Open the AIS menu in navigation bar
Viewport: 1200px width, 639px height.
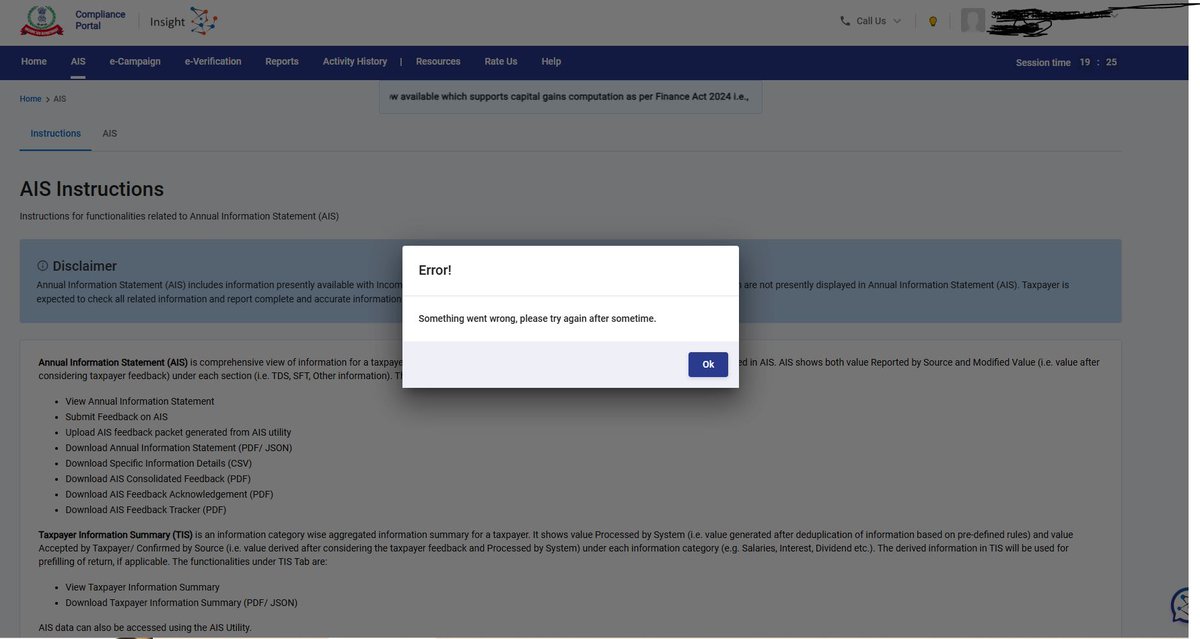point(78,62)
